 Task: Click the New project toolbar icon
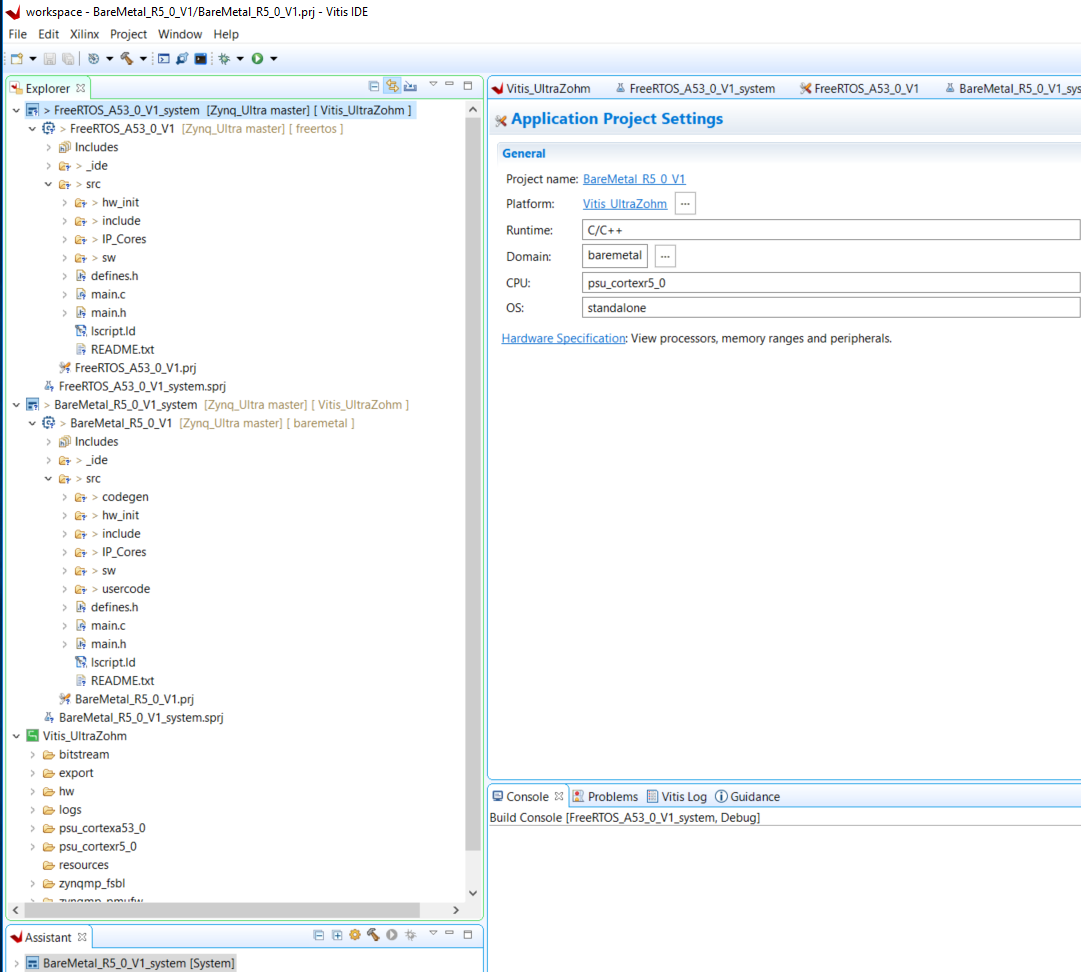click(16, 59)
